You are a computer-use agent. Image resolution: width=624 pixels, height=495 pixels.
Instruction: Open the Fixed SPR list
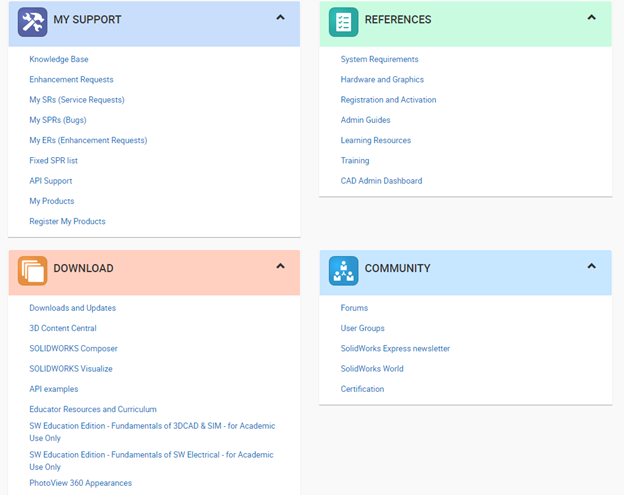point(53,161)
